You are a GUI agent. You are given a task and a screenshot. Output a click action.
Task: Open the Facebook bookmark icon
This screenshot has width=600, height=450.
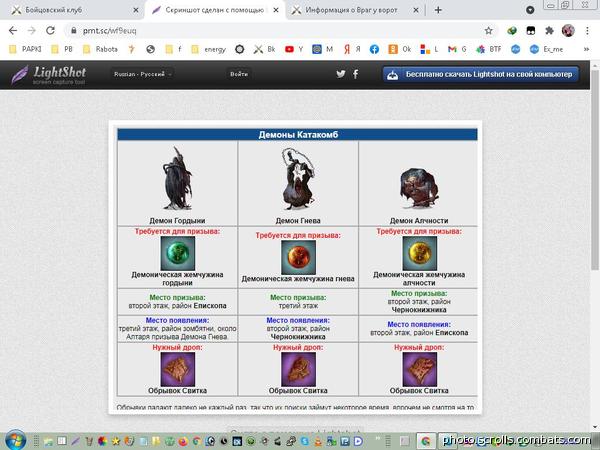(x=374, y=49)
